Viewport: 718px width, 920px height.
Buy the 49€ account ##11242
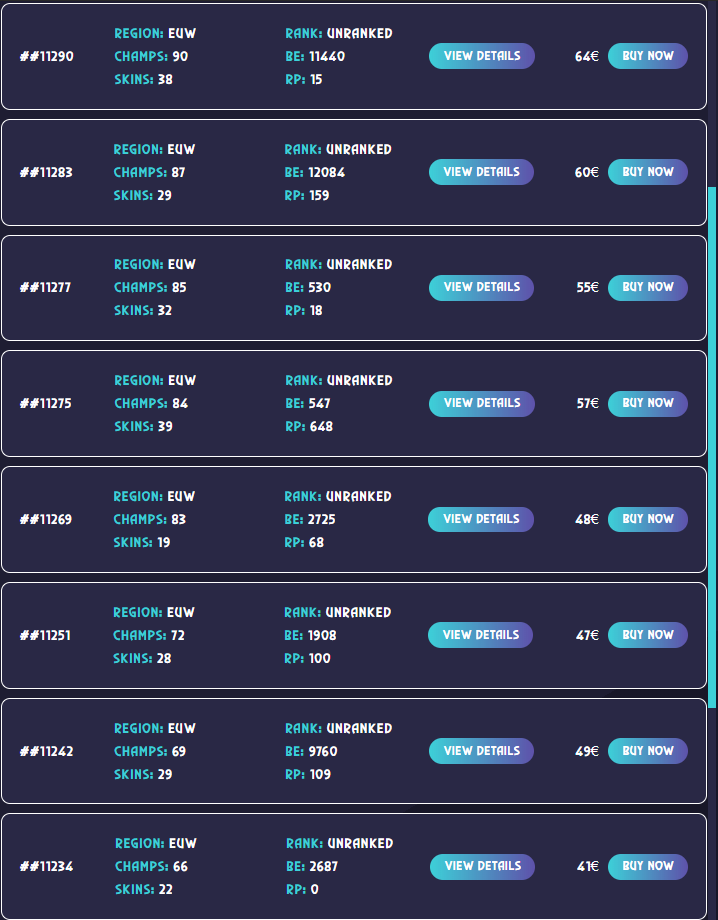point(648,751)
